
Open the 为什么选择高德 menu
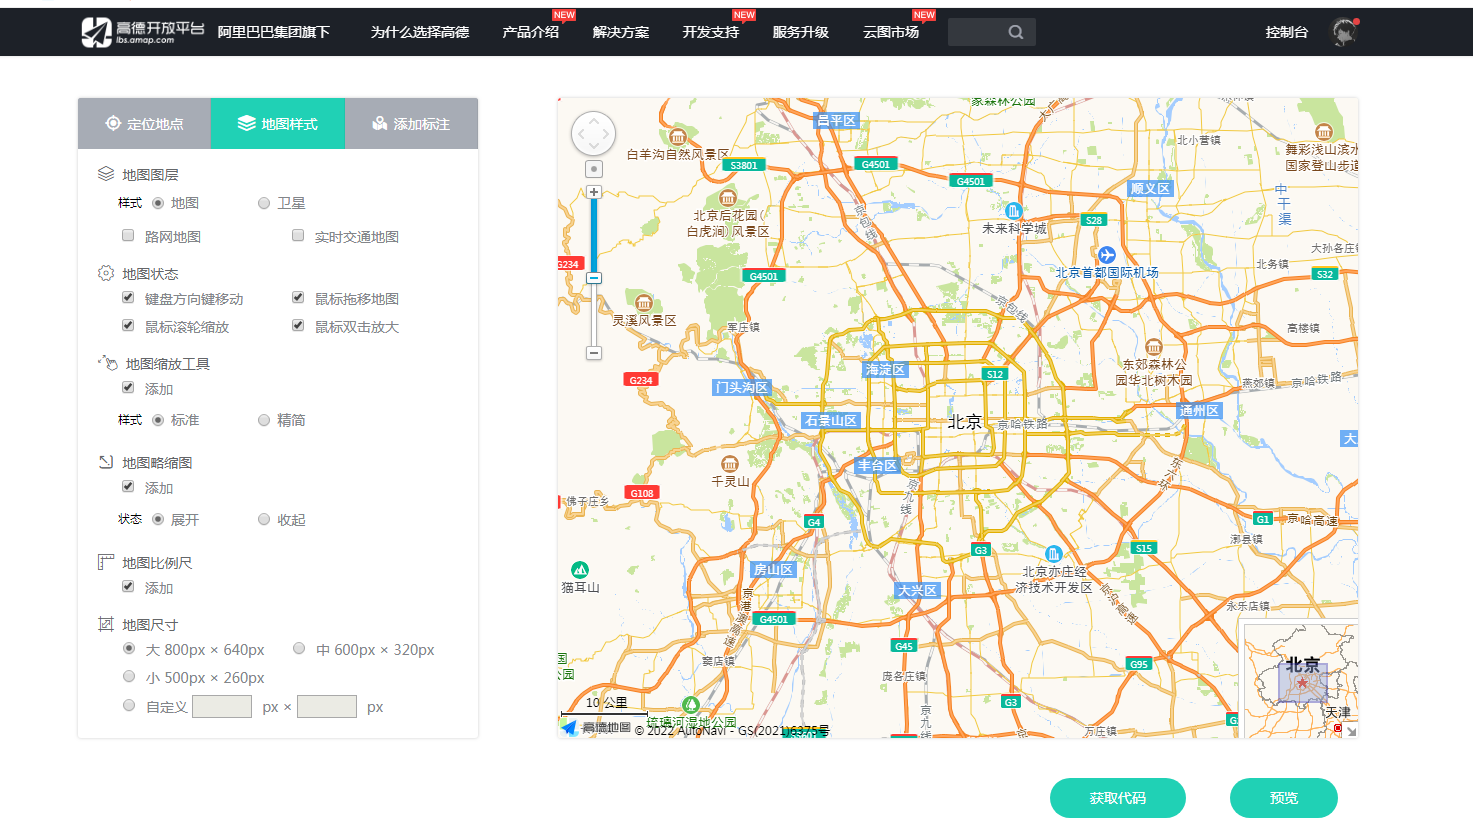(420, 32)
